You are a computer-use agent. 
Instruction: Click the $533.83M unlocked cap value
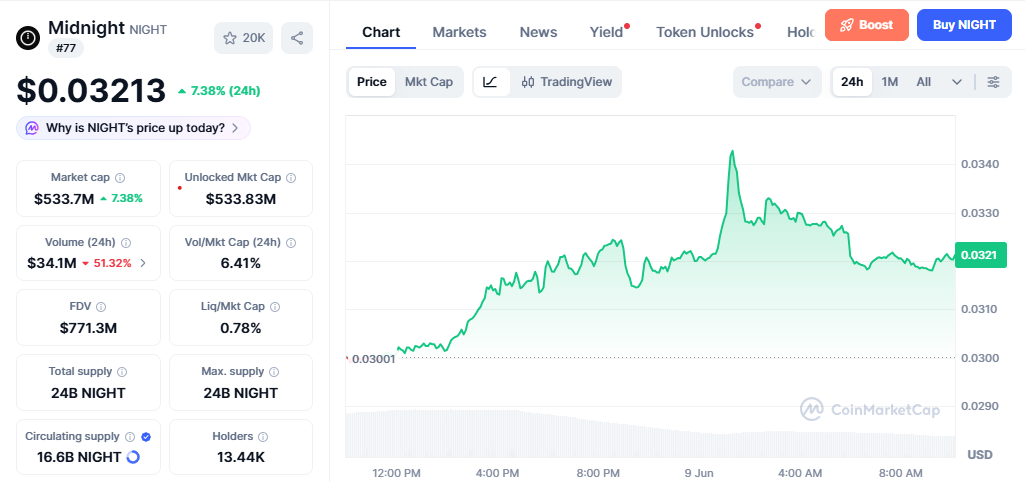click(241, 199)
